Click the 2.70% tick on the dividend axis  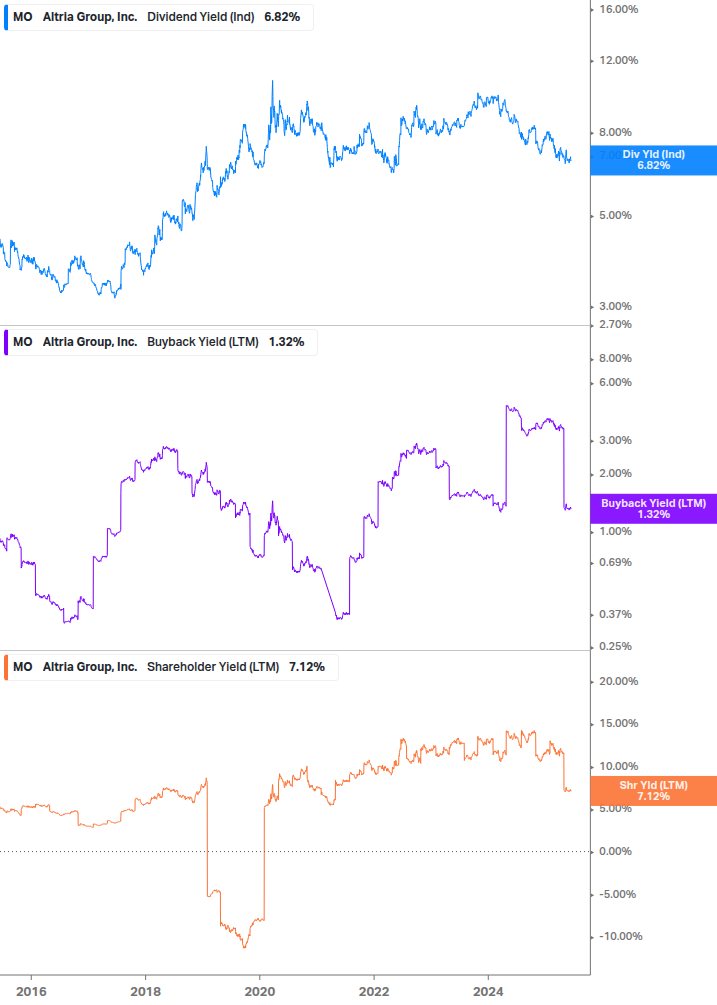[615, 325]
